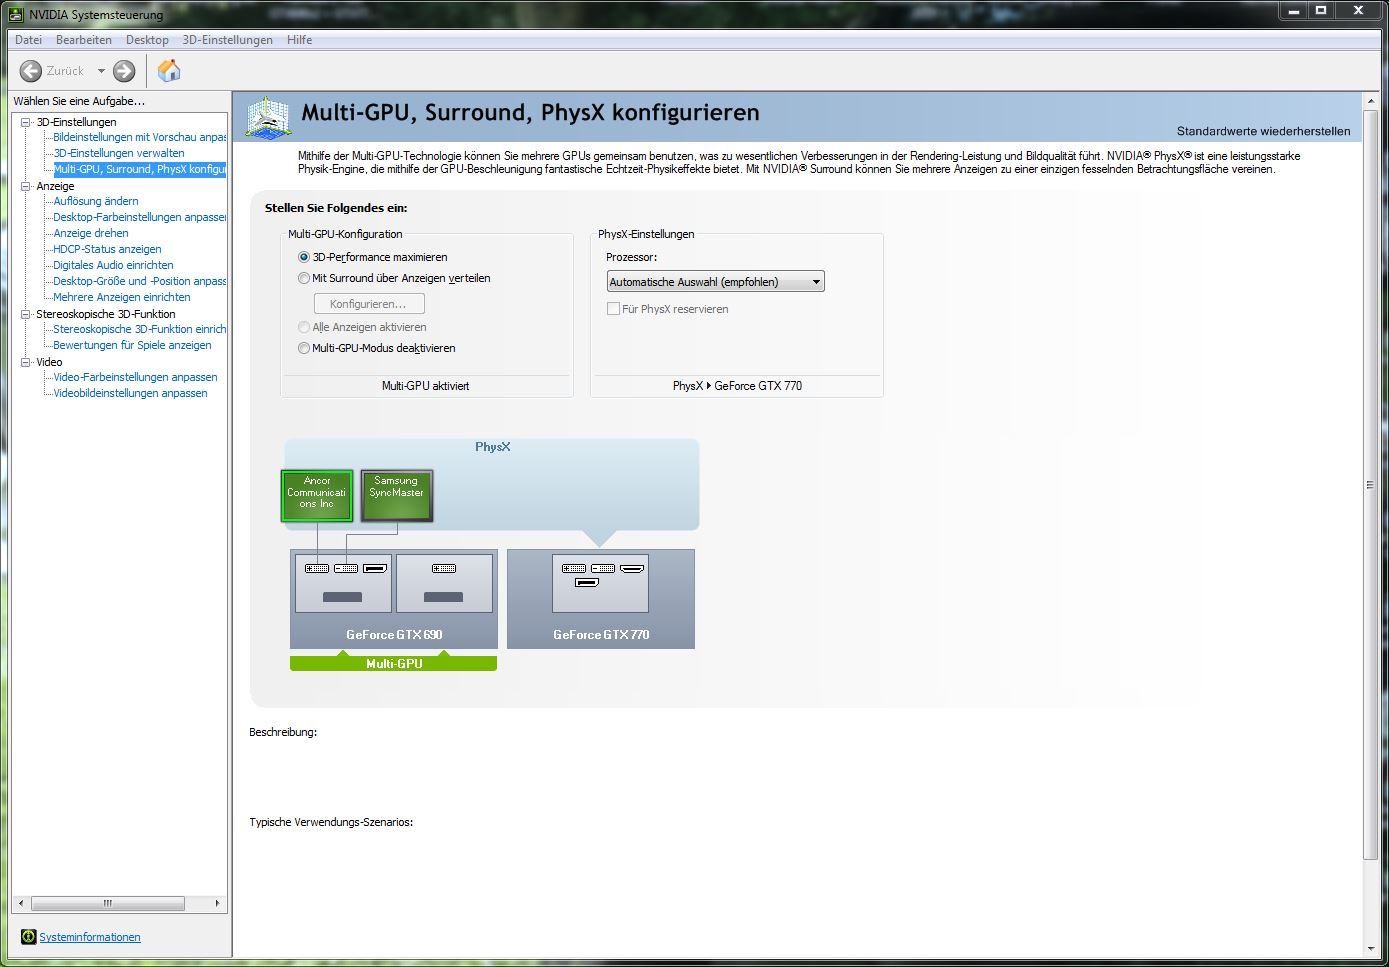1389x967 pixels.
Task: Select the Samsung SyncMaster monitor icon
Action: coord(396,496)
